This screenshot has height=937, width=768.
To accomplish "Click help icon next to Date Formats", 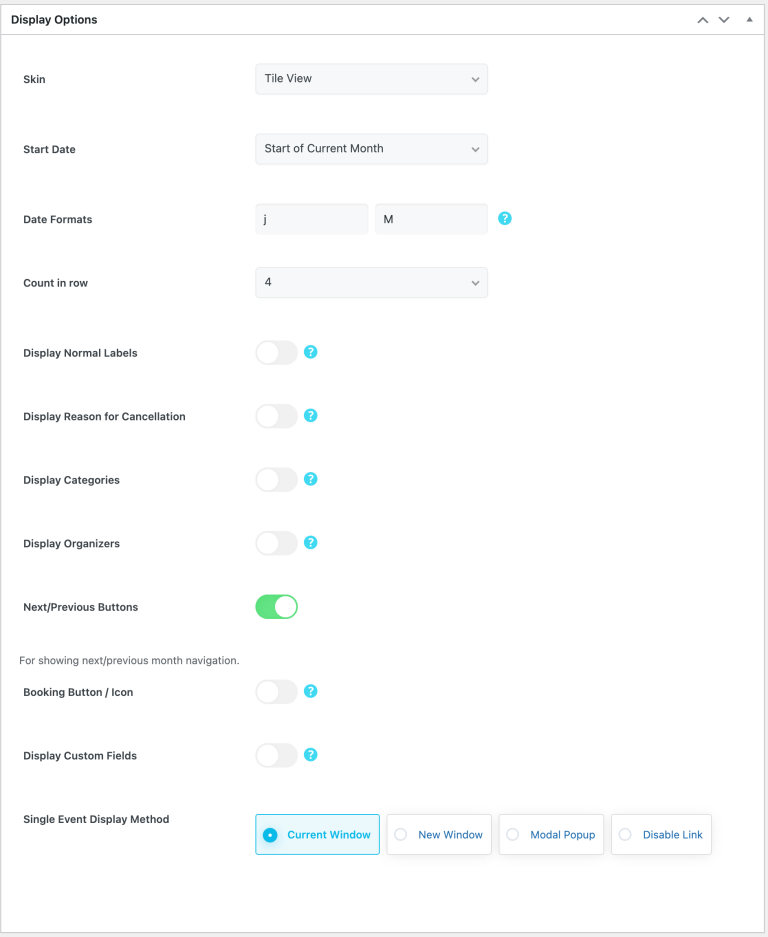I will click(x=504, y=219).
